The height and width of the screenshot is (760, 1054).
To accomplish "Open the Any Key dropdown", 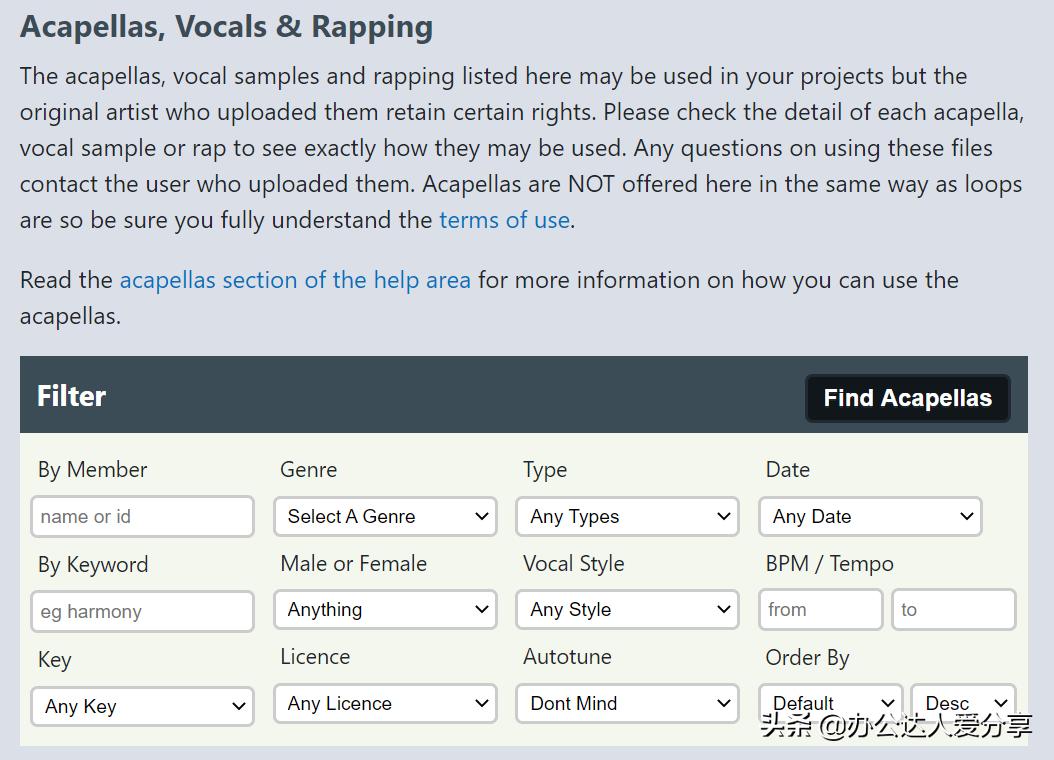I will [x=142, y=706].
